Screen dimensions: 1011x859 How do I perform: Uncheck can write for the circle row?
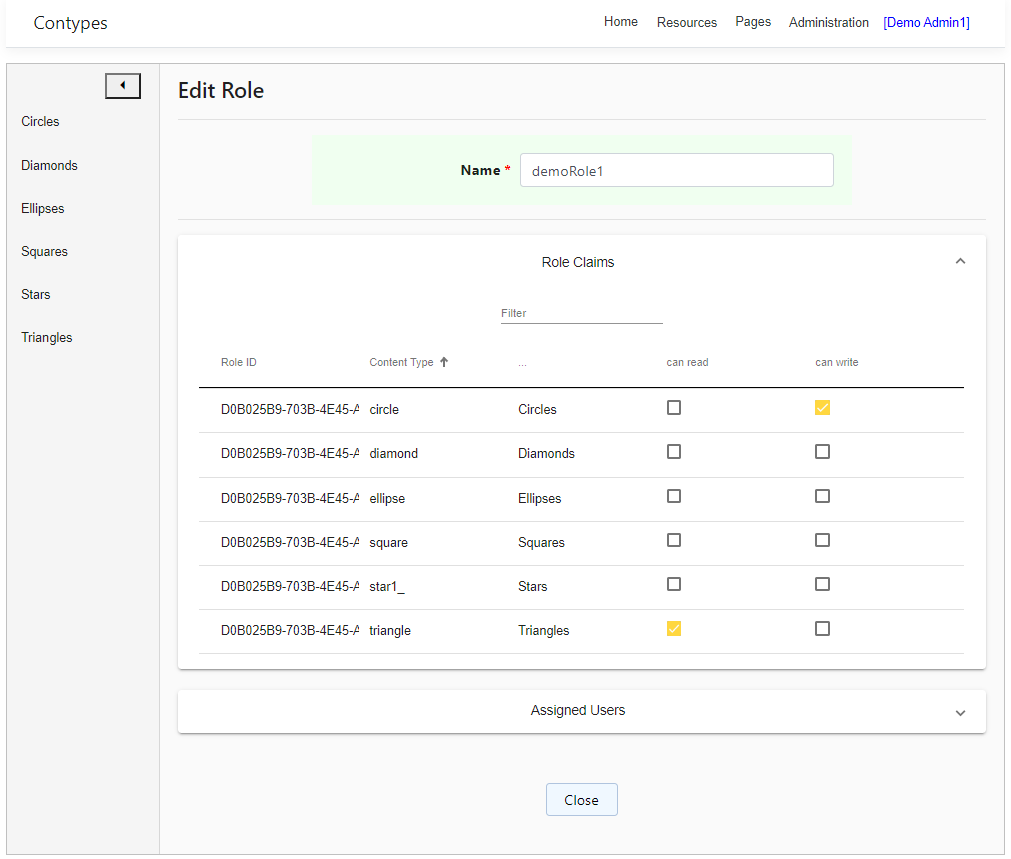tap(822, 408)
